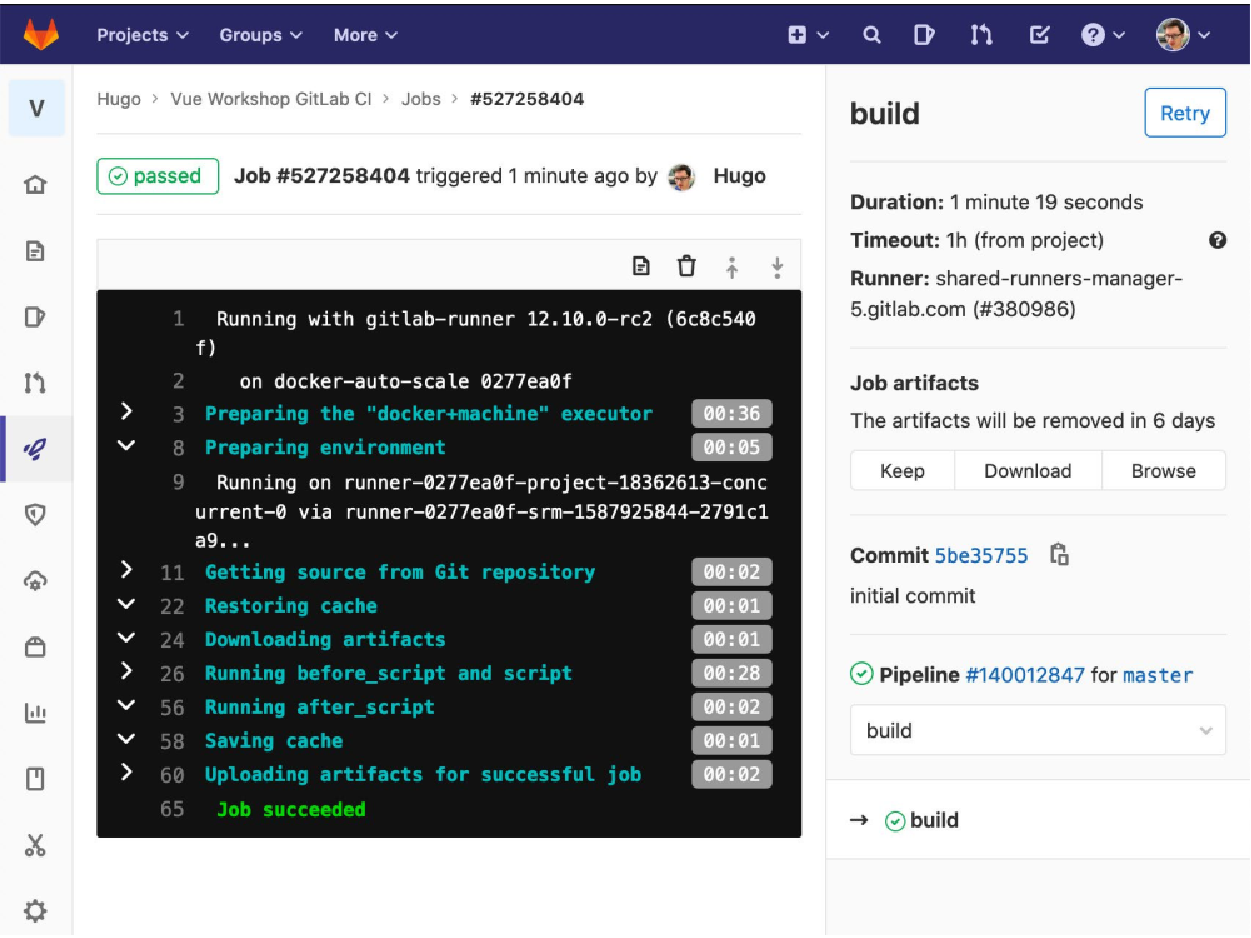Click the 00:28 duration badge
1251x938 pixels.
[732, 673]
